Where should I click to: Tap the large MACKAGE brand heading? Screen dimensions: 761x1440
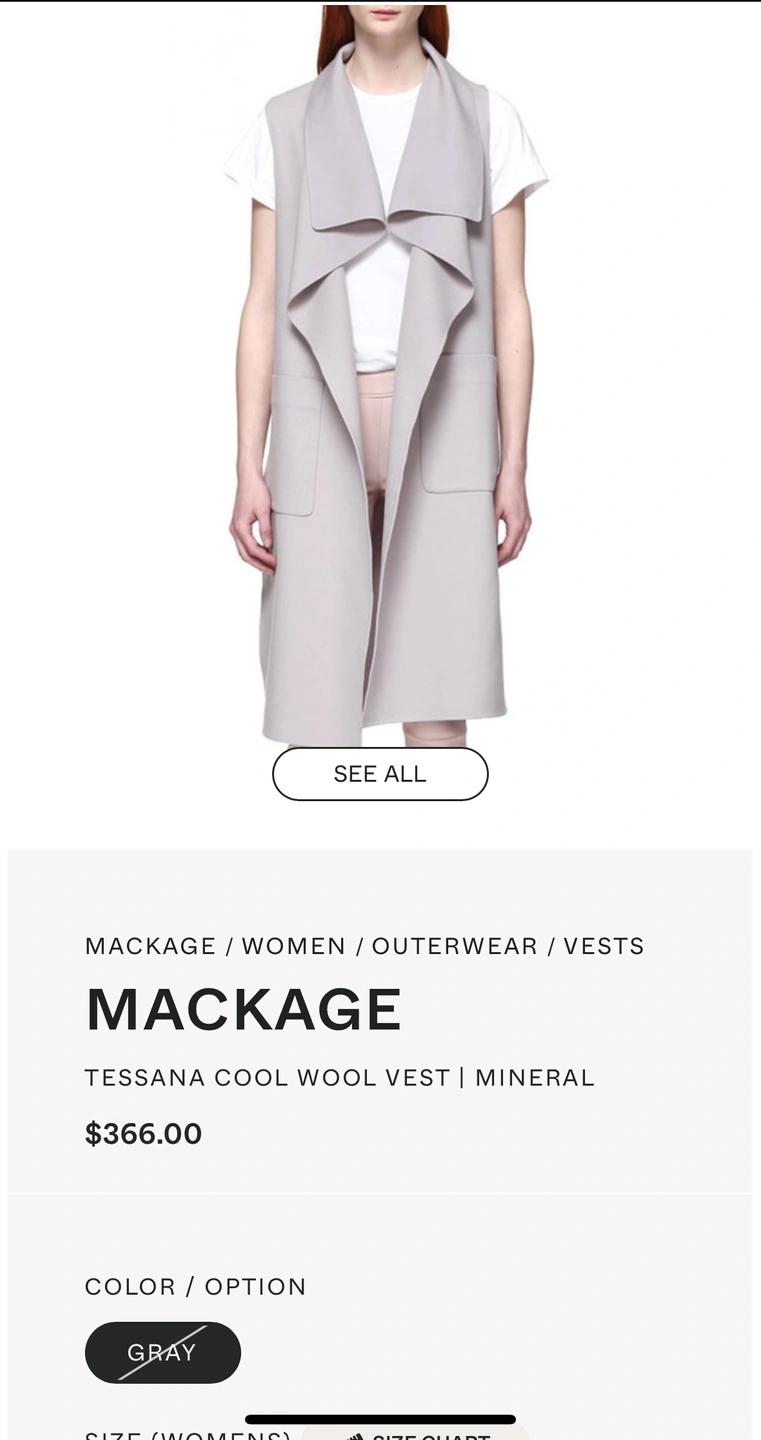[244, 1010]
